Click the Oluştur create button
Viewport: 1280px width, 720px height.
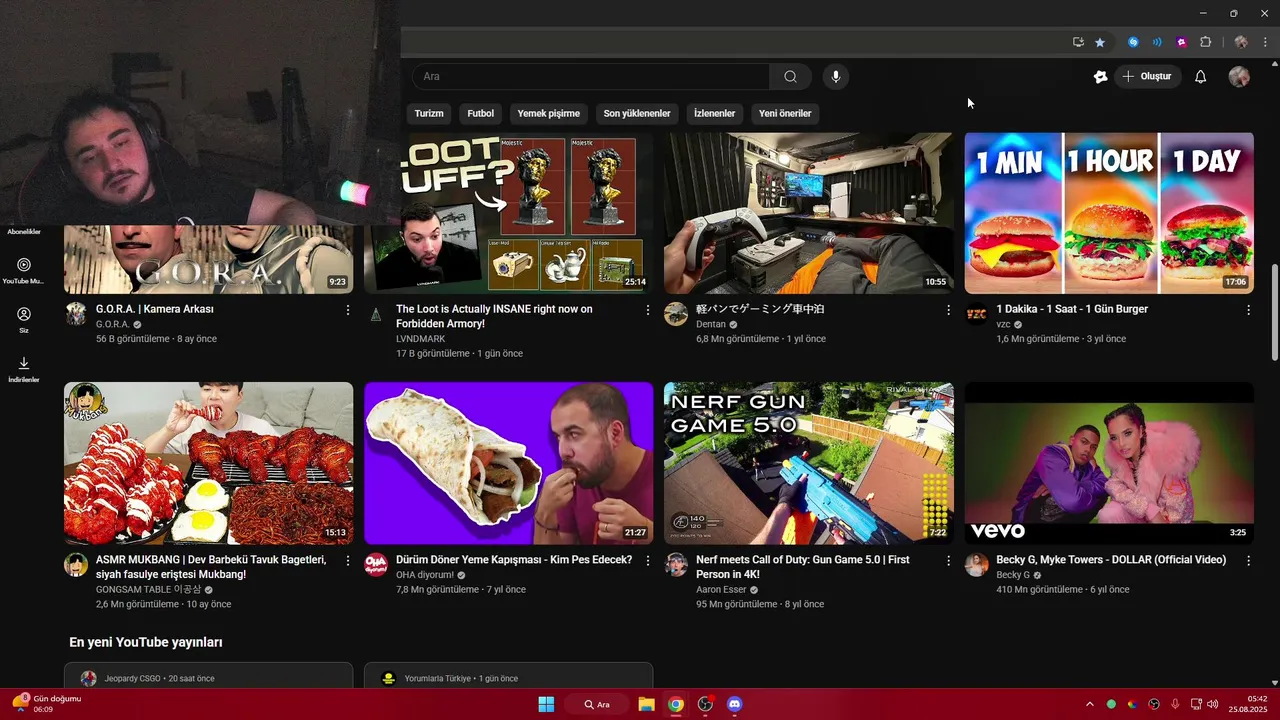(1148, 77)
